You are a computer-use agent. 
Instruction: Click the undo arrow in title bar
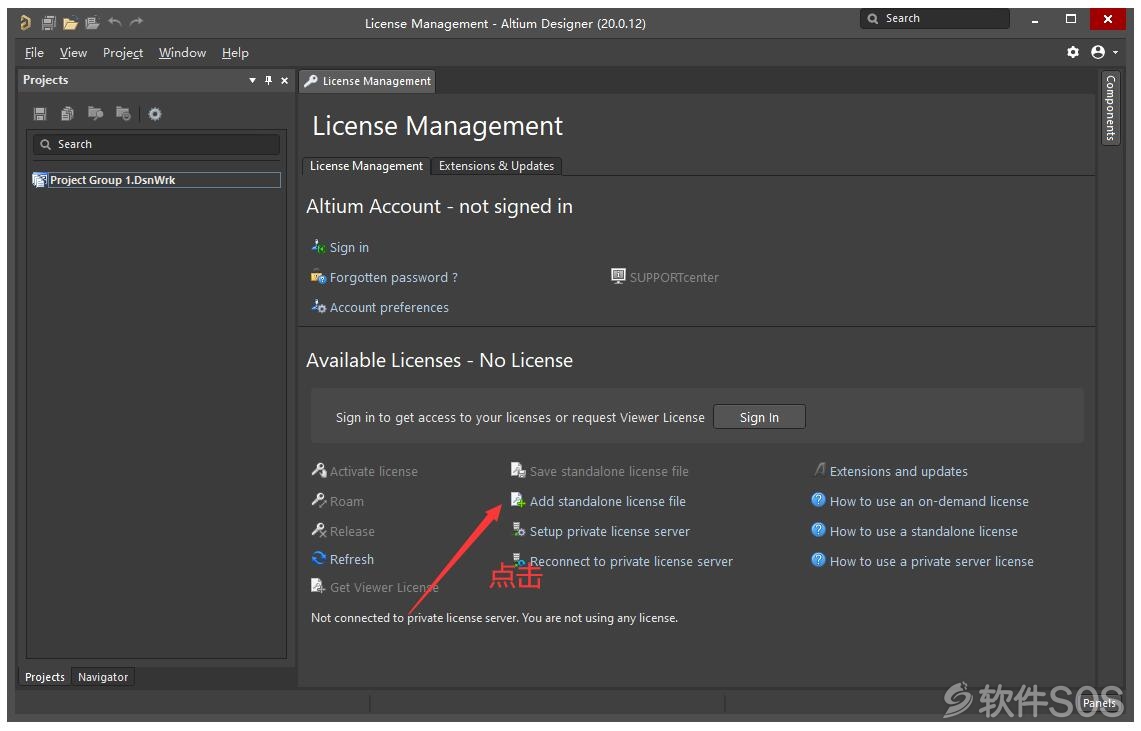(x=114, y=22)
